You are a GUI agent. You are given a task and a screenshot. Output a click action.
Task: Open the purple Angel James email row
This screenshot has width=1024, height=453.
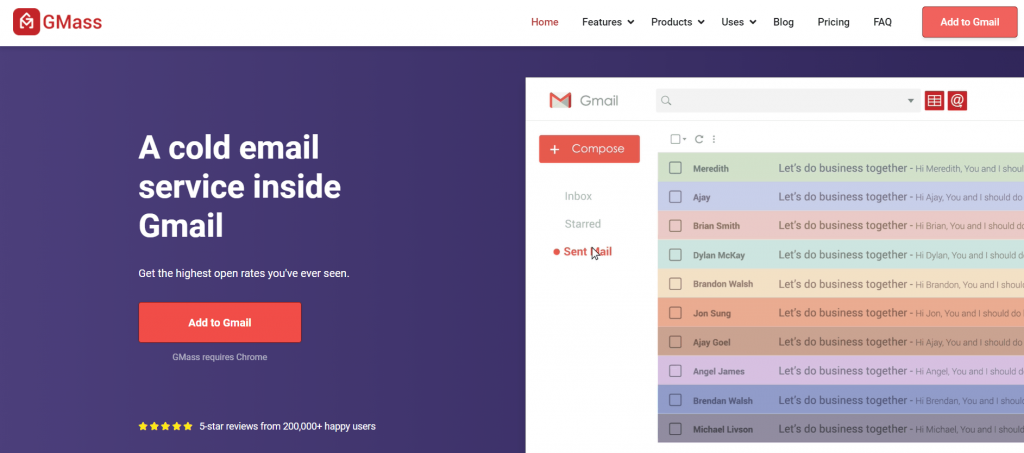840,371
